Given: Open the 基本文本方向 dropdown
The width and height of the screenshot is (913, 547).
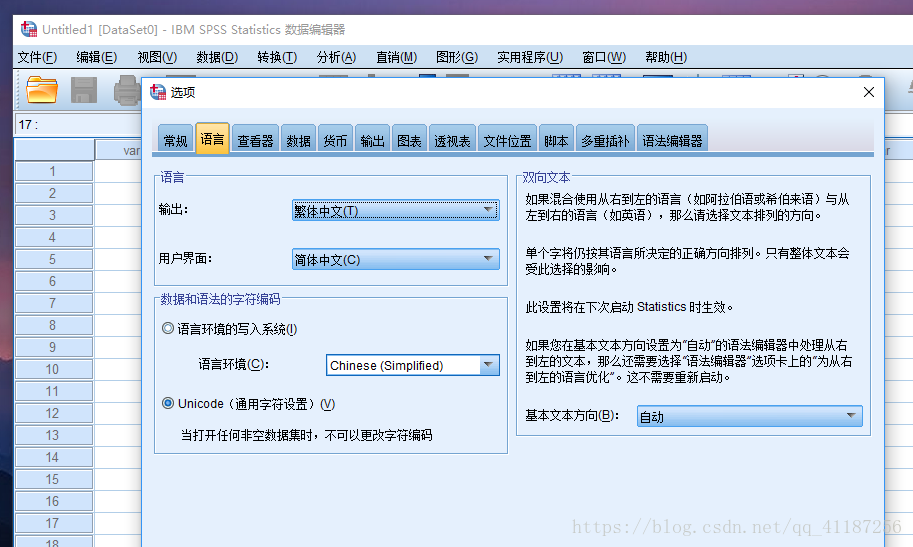Looking at the screenshot, I should point(749,417).
